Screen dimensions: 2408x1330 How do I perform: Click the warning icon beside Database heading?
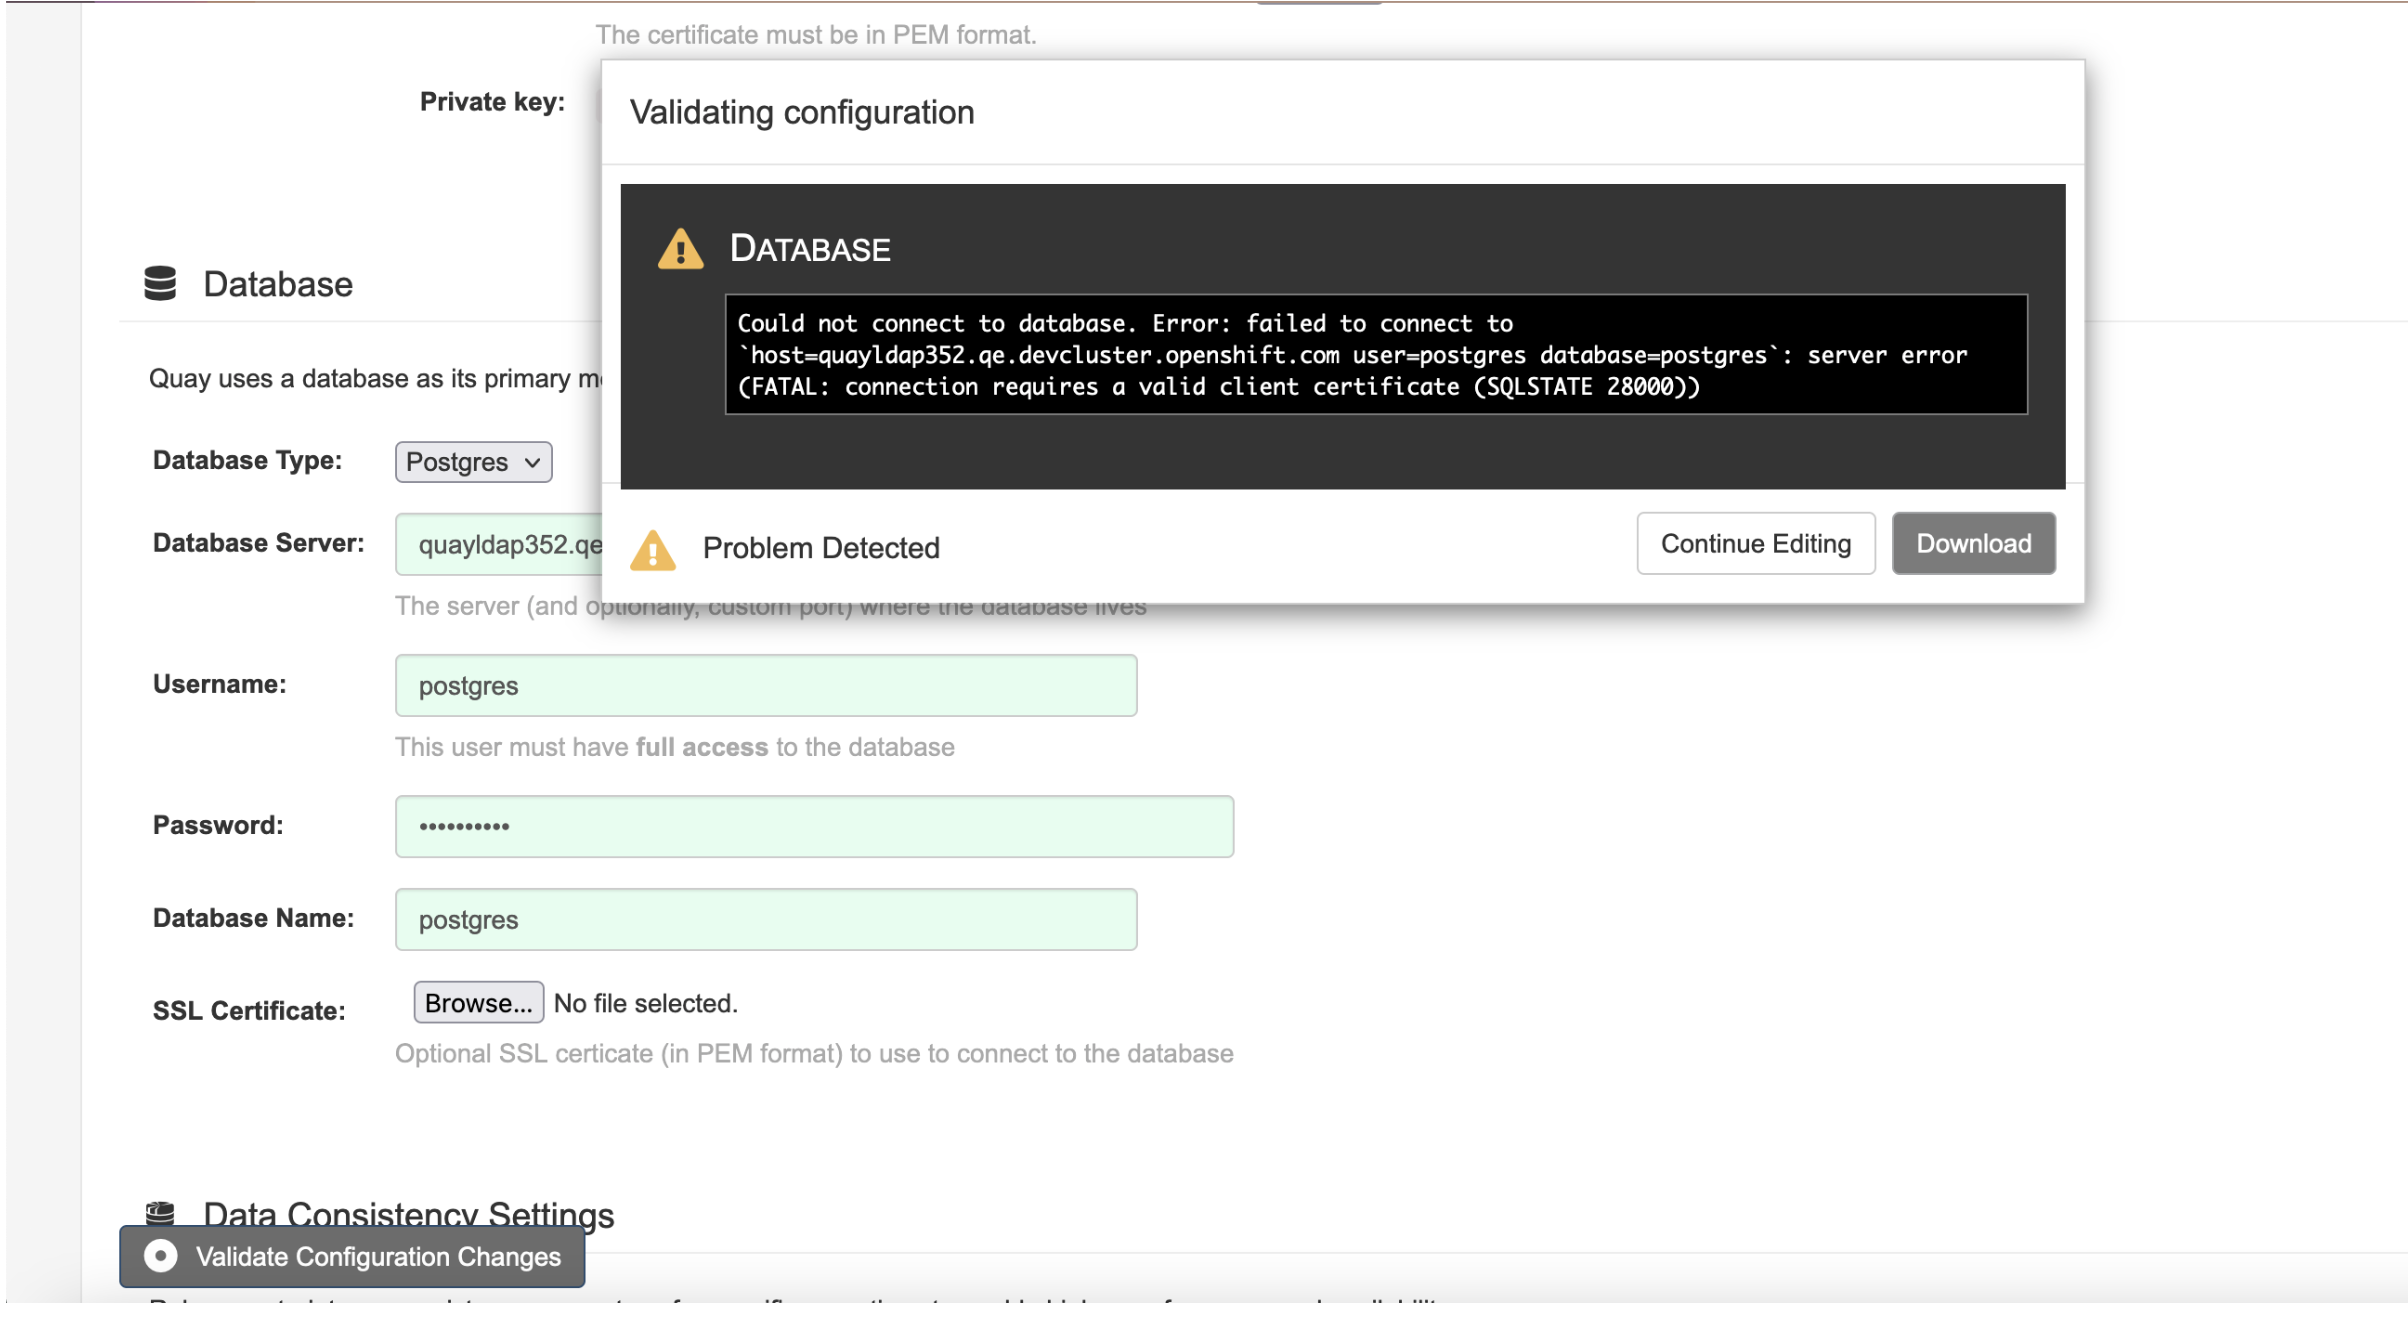(x=680, y=249)
